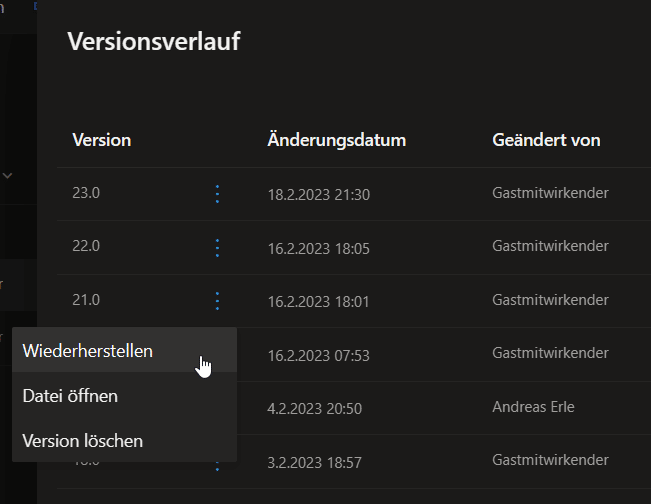Open the three-dot menu for version 22.0
Screen dimensions: 651x504
point(218,247)
